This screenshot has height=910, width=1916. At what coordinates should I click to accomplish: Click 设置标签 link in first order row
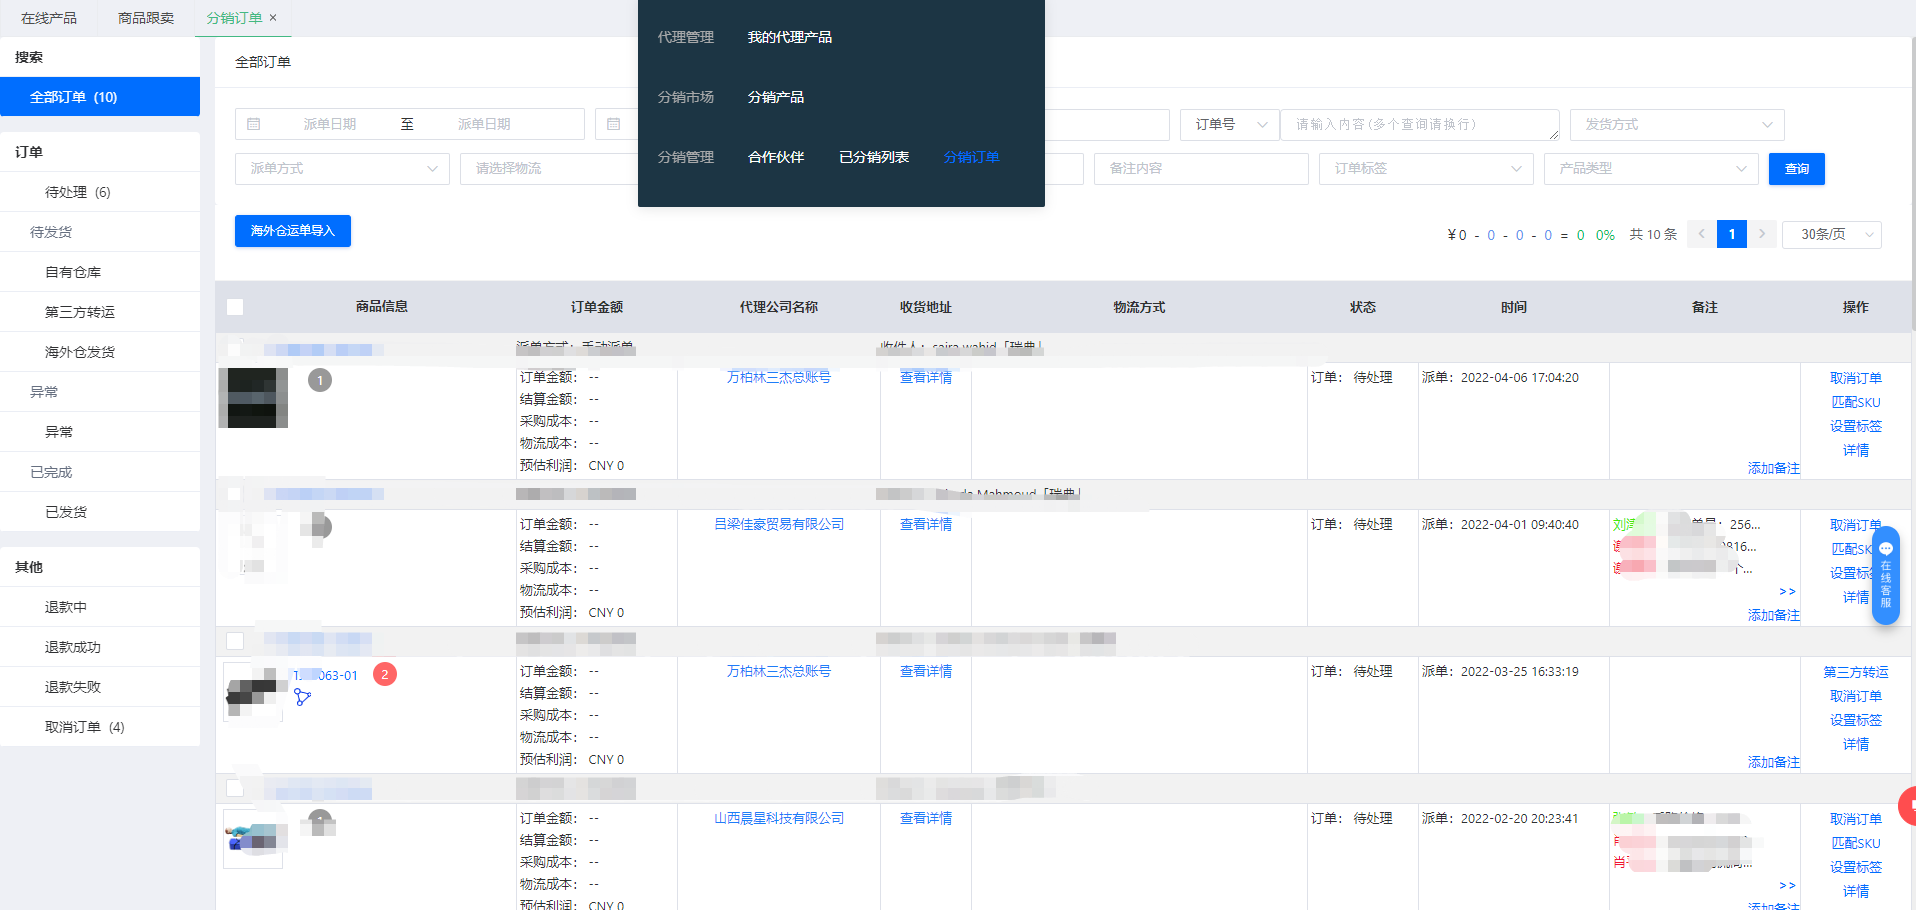[1856, 426]
